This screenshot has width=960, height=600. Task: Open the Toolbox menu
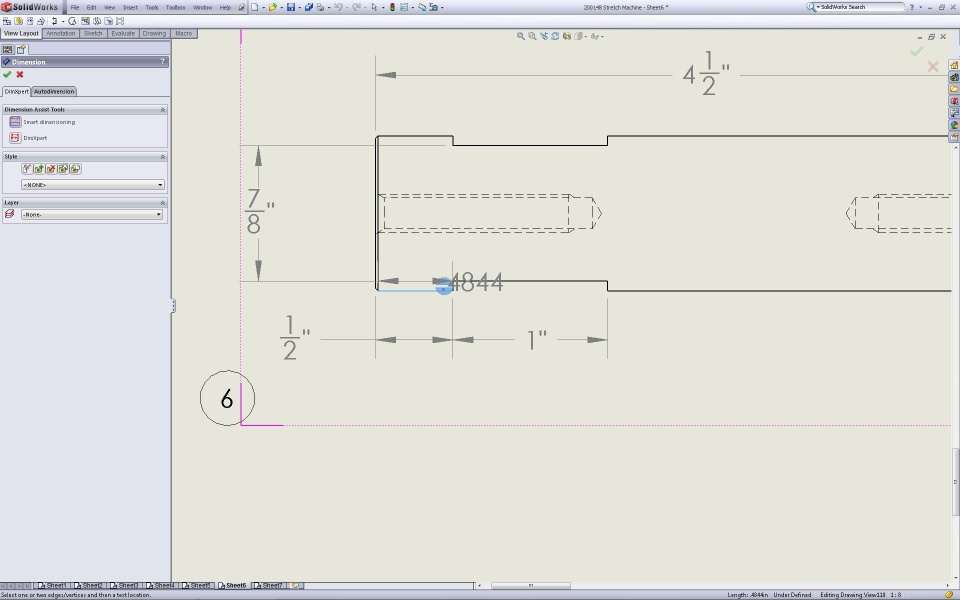point(176,7)
